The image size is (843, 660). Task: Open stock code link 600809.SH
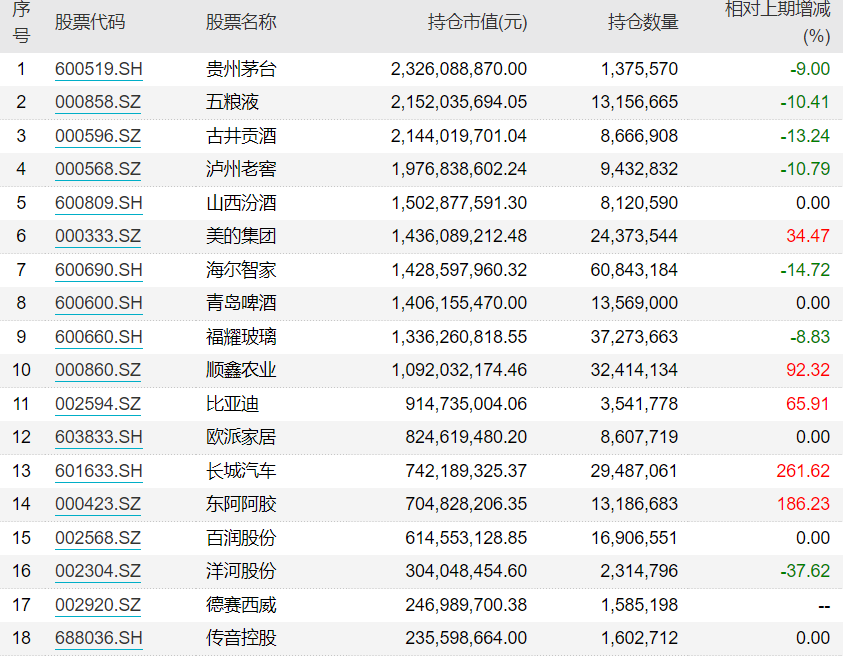[99, 203]
